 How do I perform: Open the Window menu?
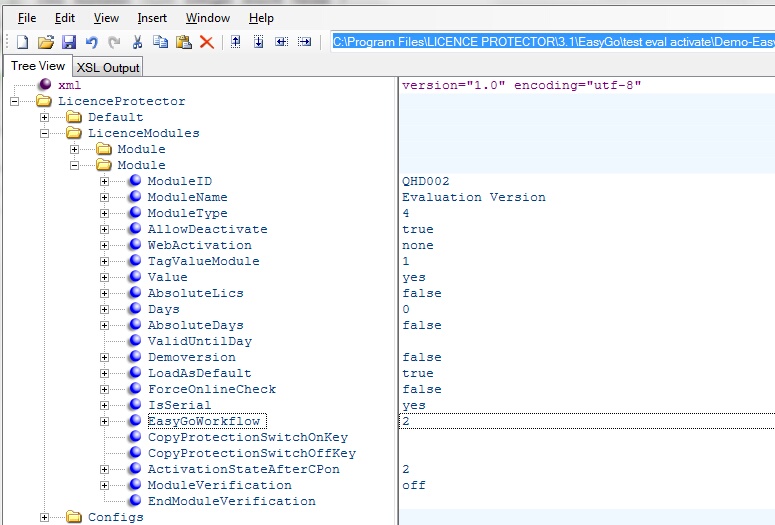(208, 18)
